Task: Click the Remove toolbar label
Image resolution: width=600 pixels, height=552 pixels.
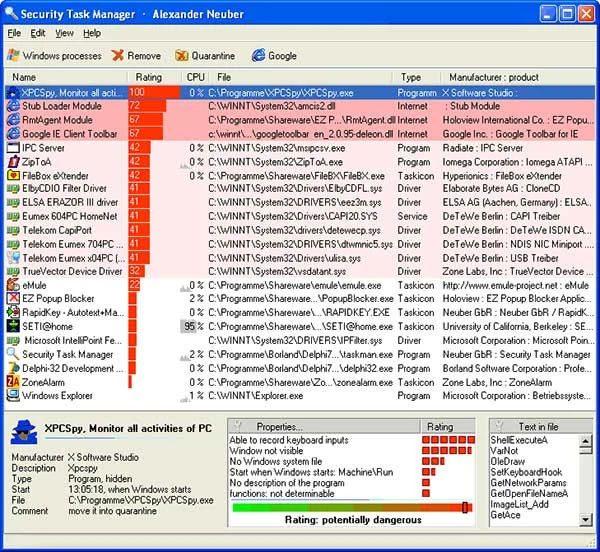Action: 144,56
